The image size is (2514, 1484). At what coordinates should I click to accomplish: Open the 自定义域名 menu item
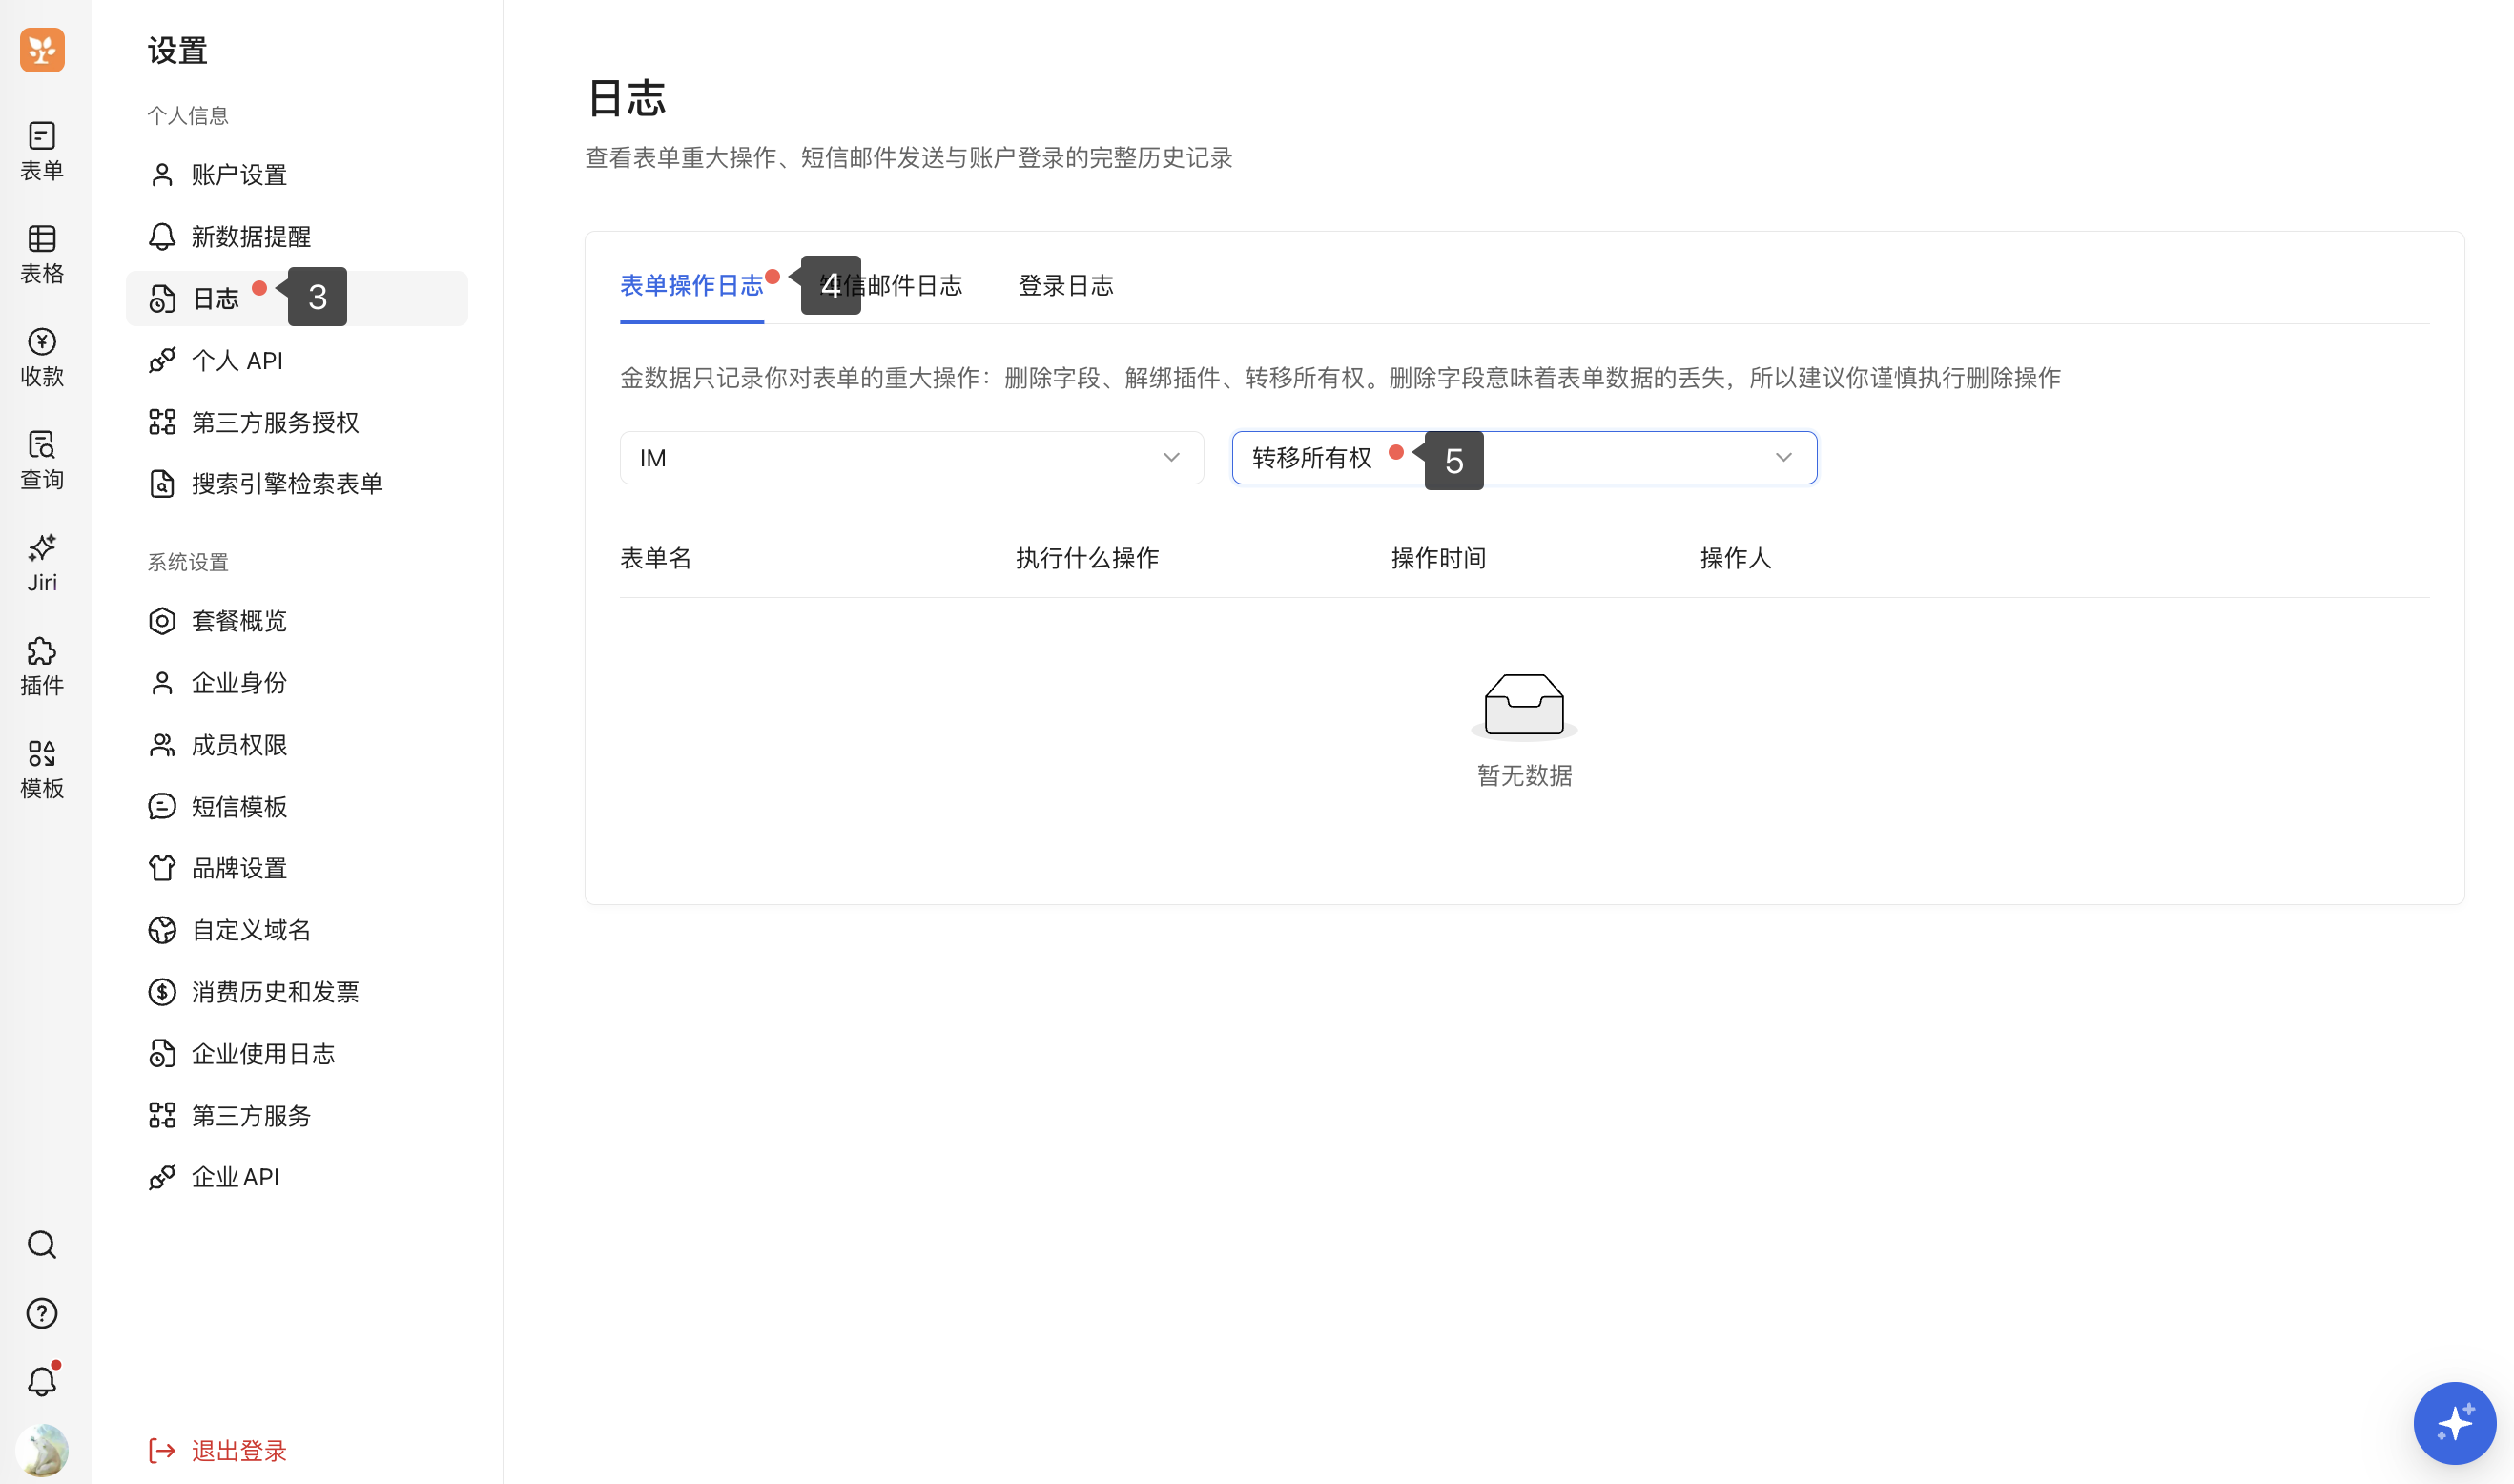tap(297, 930)
